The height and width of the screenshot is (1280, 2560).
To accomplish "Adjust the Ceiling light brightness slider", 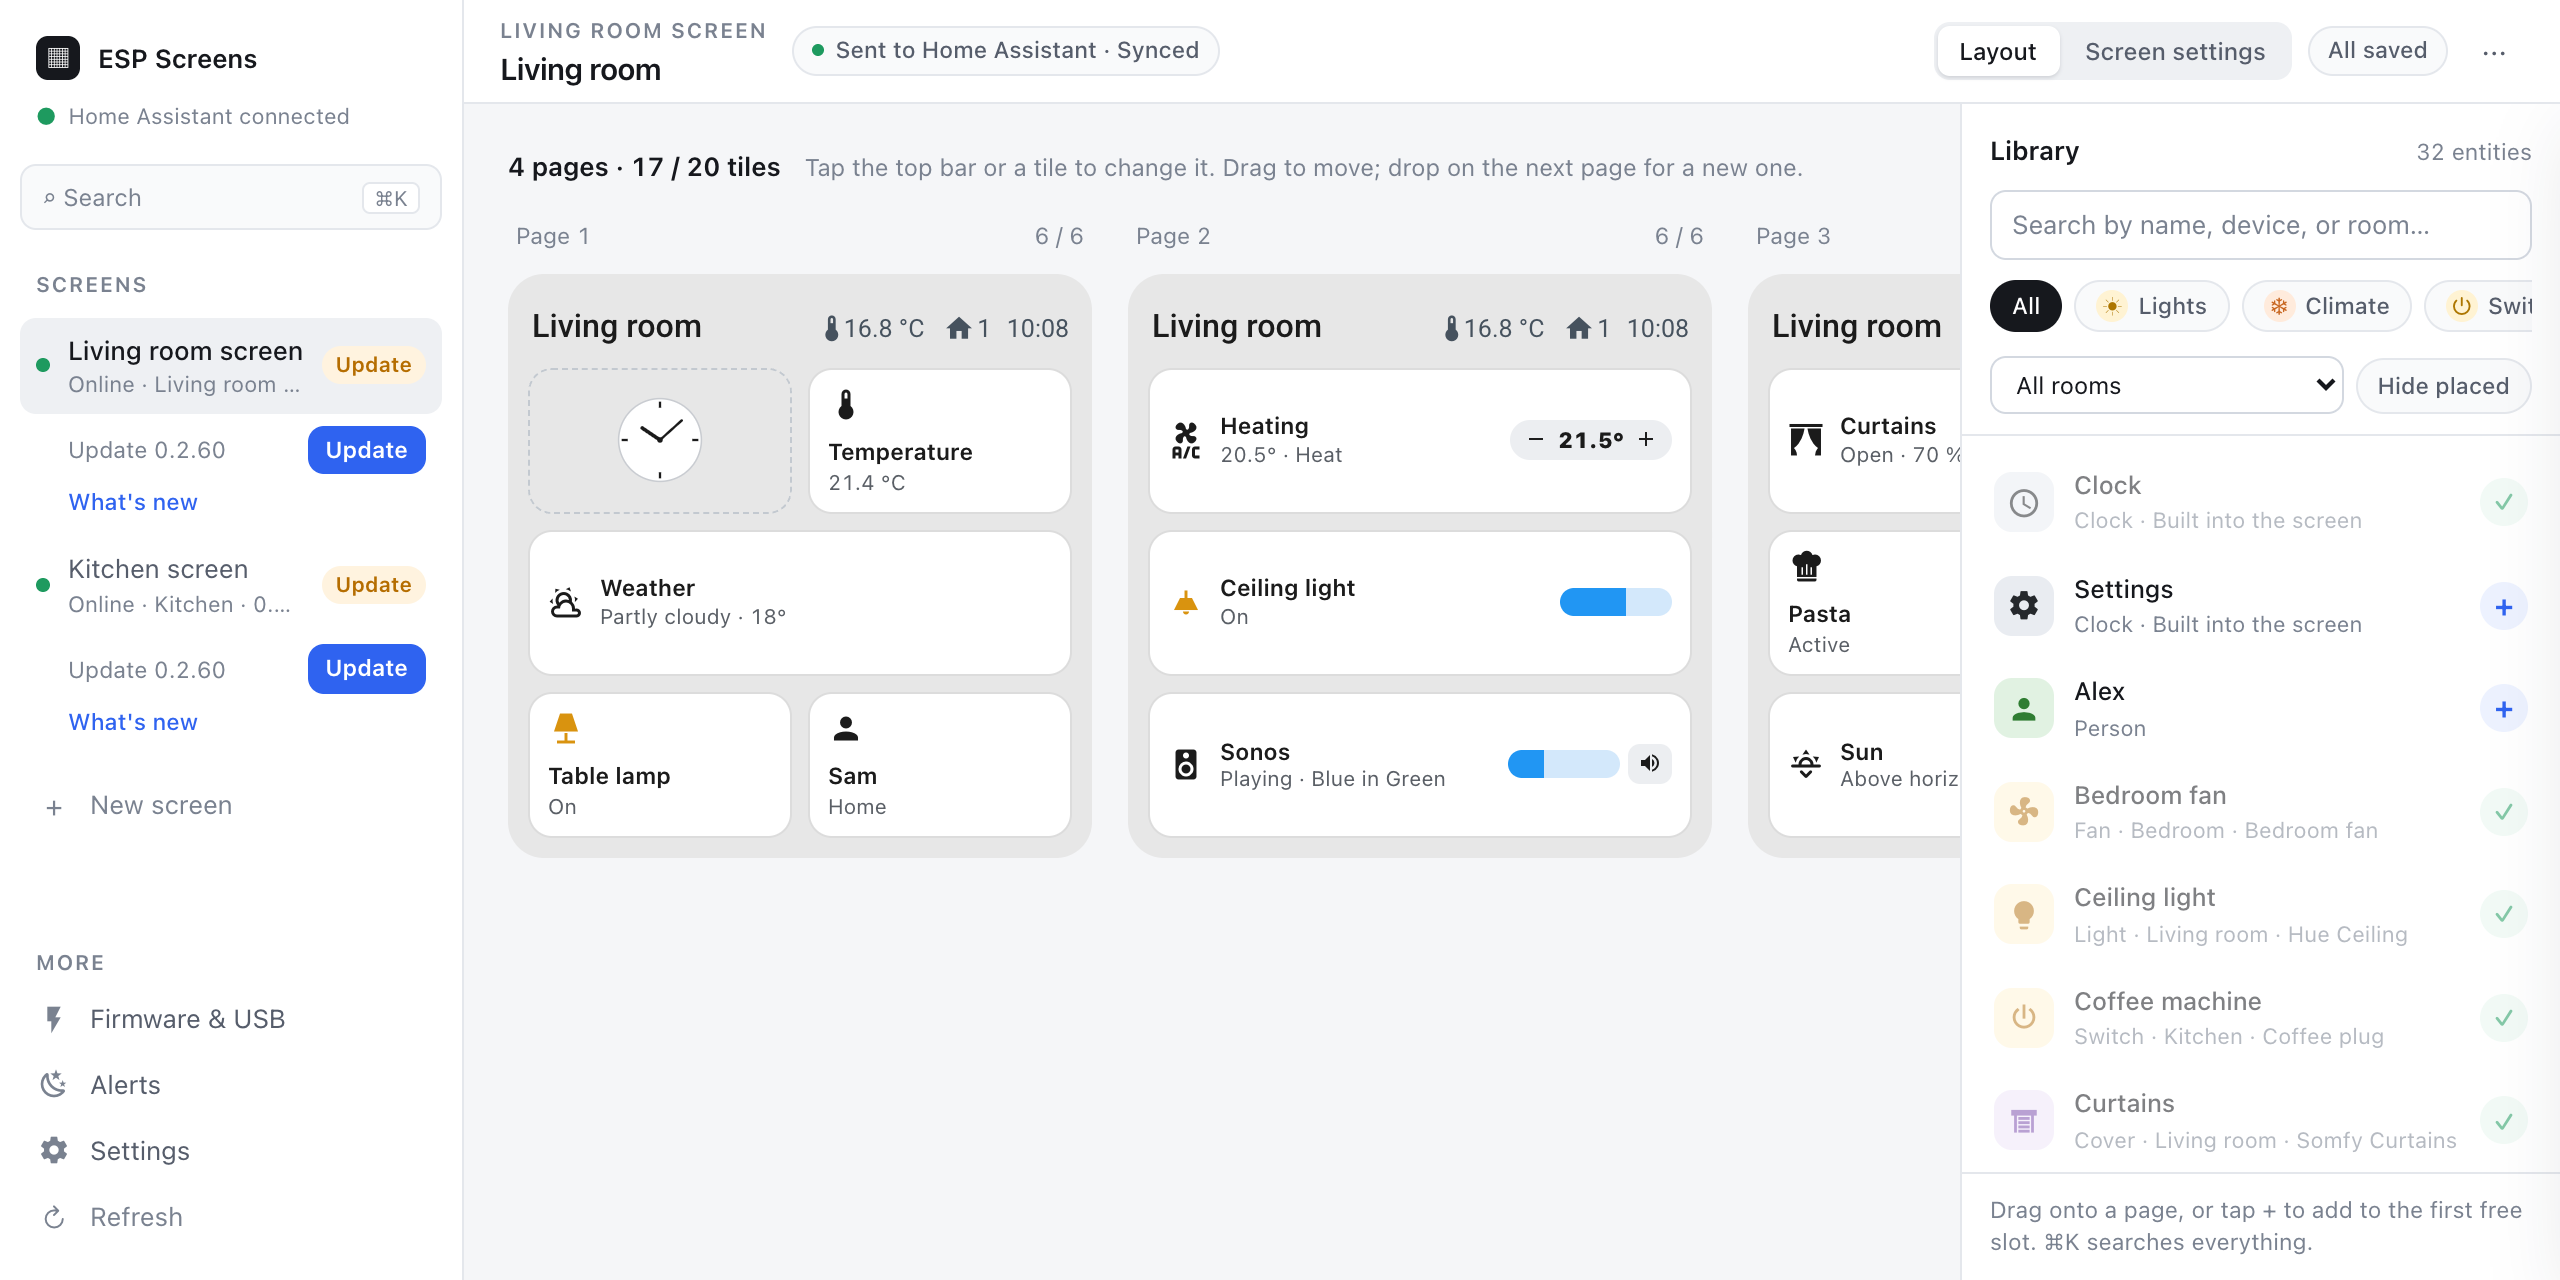I will [1615, 602].
